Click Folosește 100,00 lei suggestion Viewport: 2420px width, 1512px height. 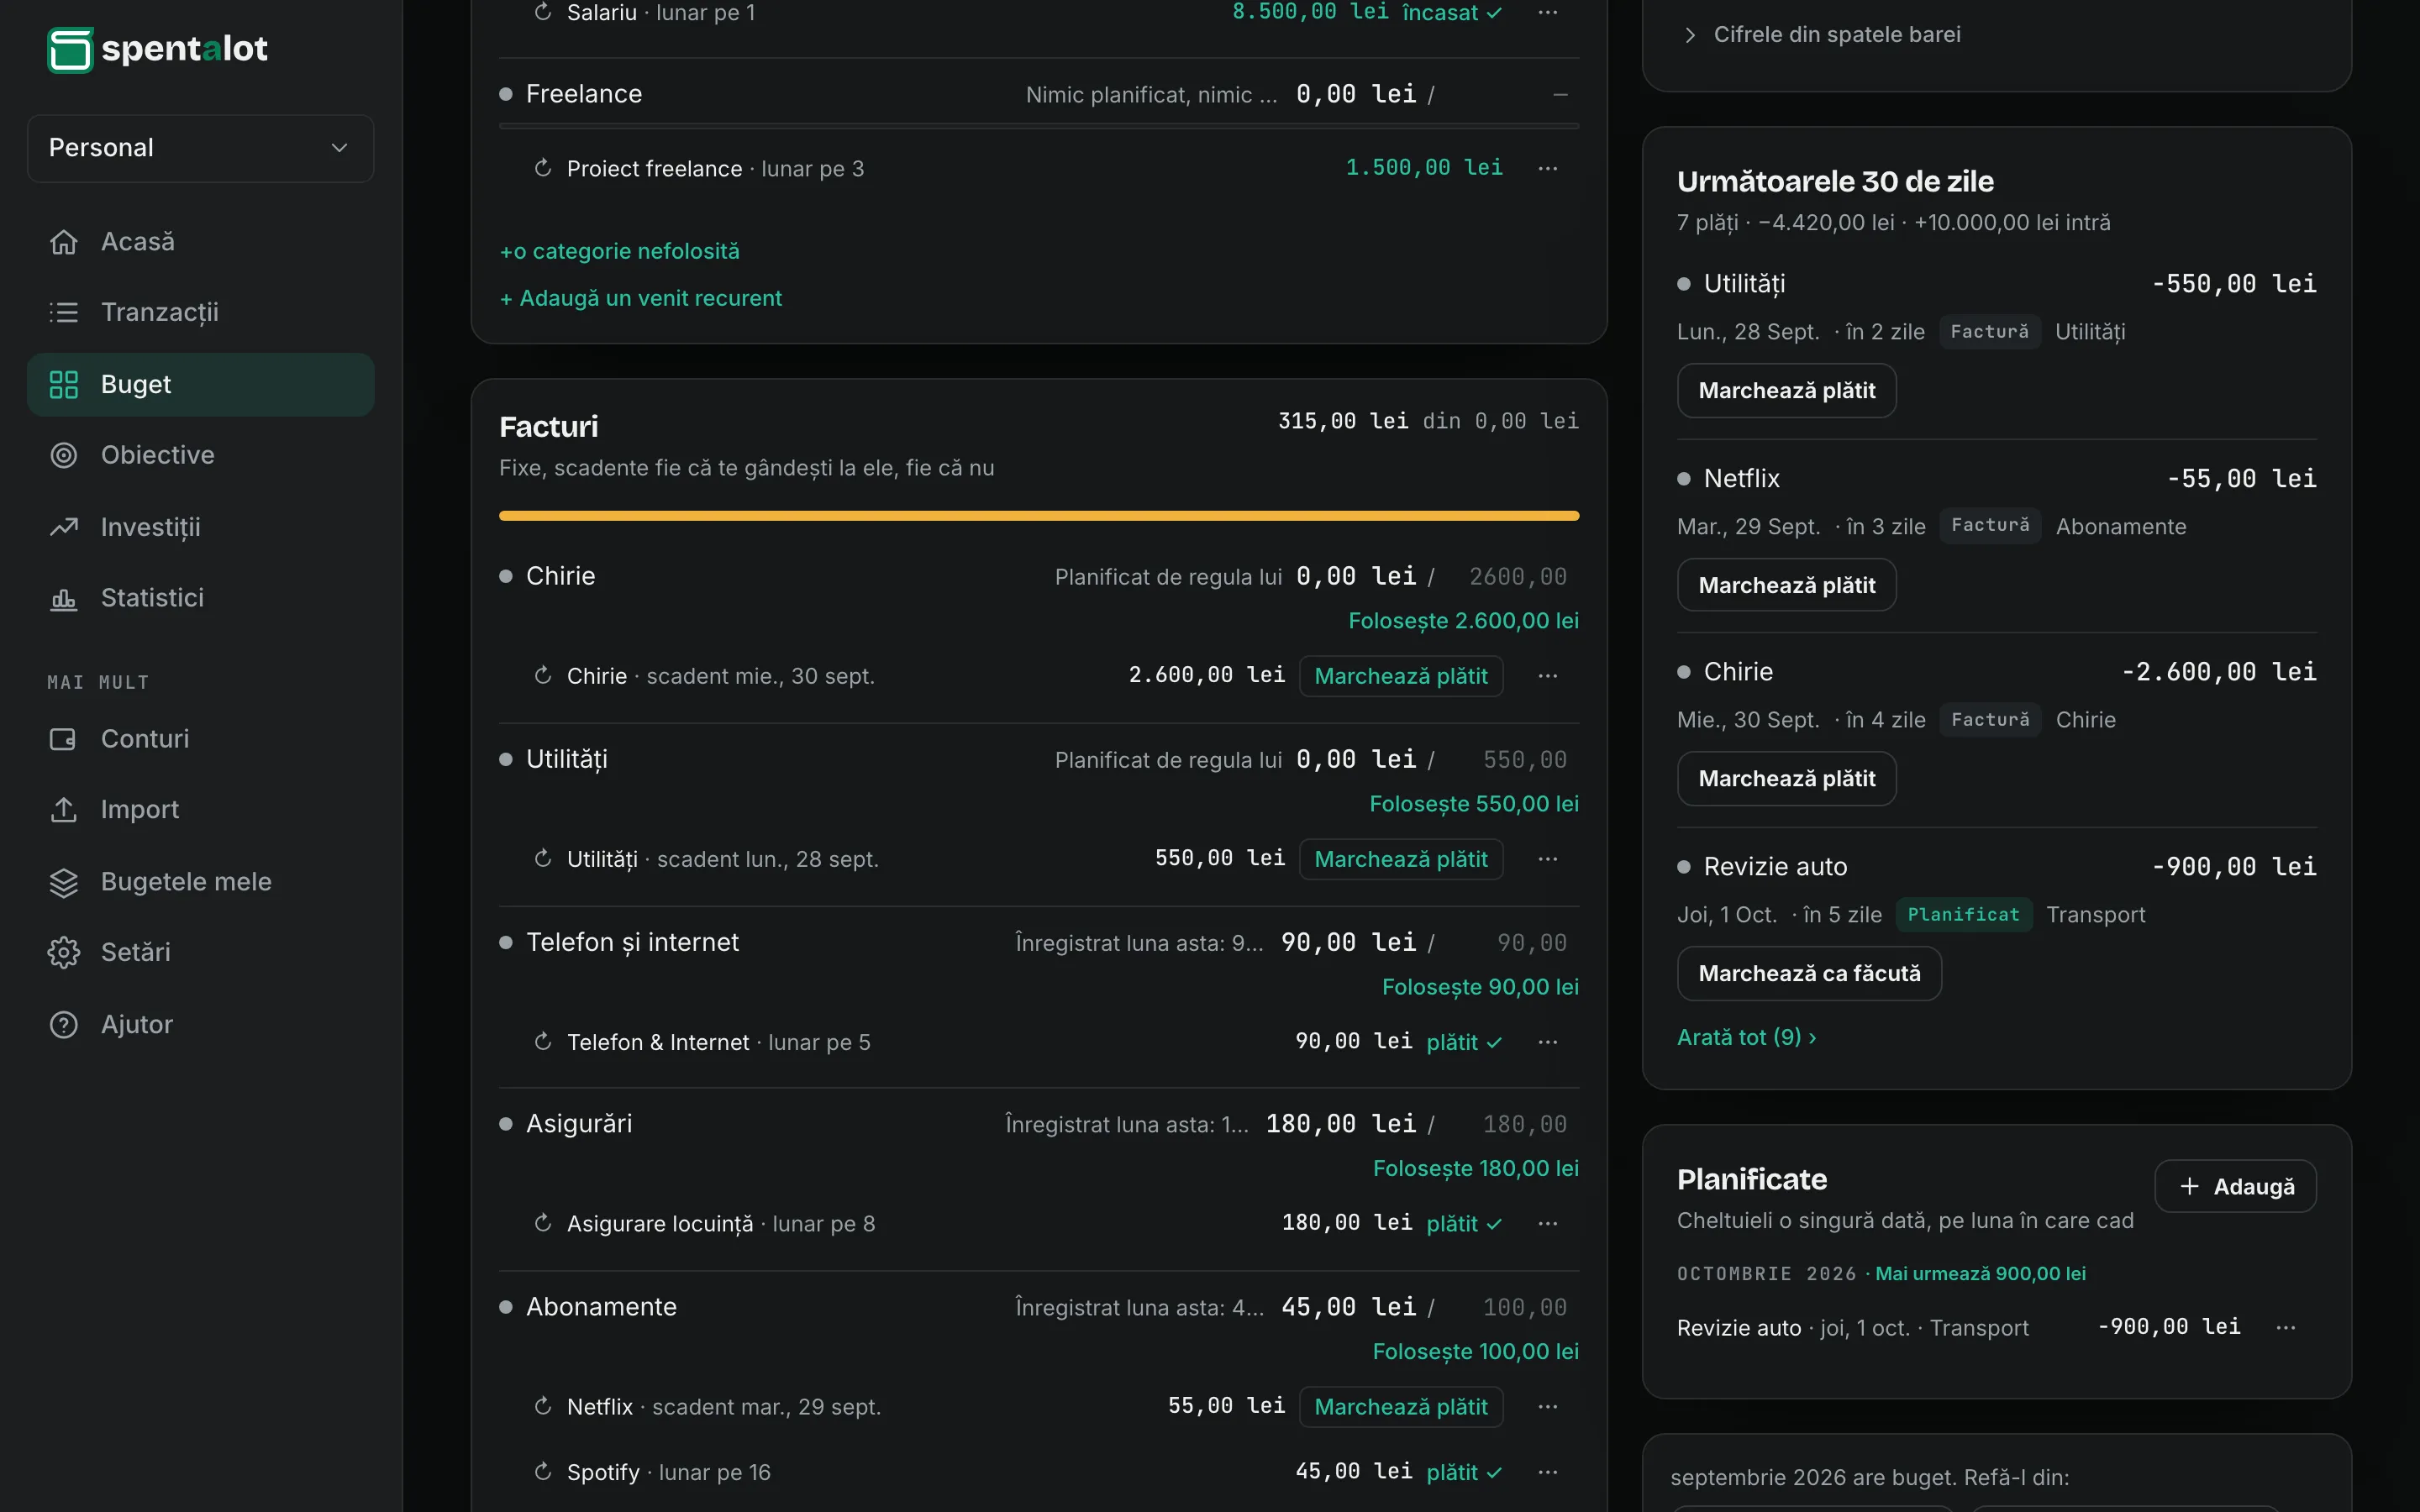(x=1476, y=1352)
